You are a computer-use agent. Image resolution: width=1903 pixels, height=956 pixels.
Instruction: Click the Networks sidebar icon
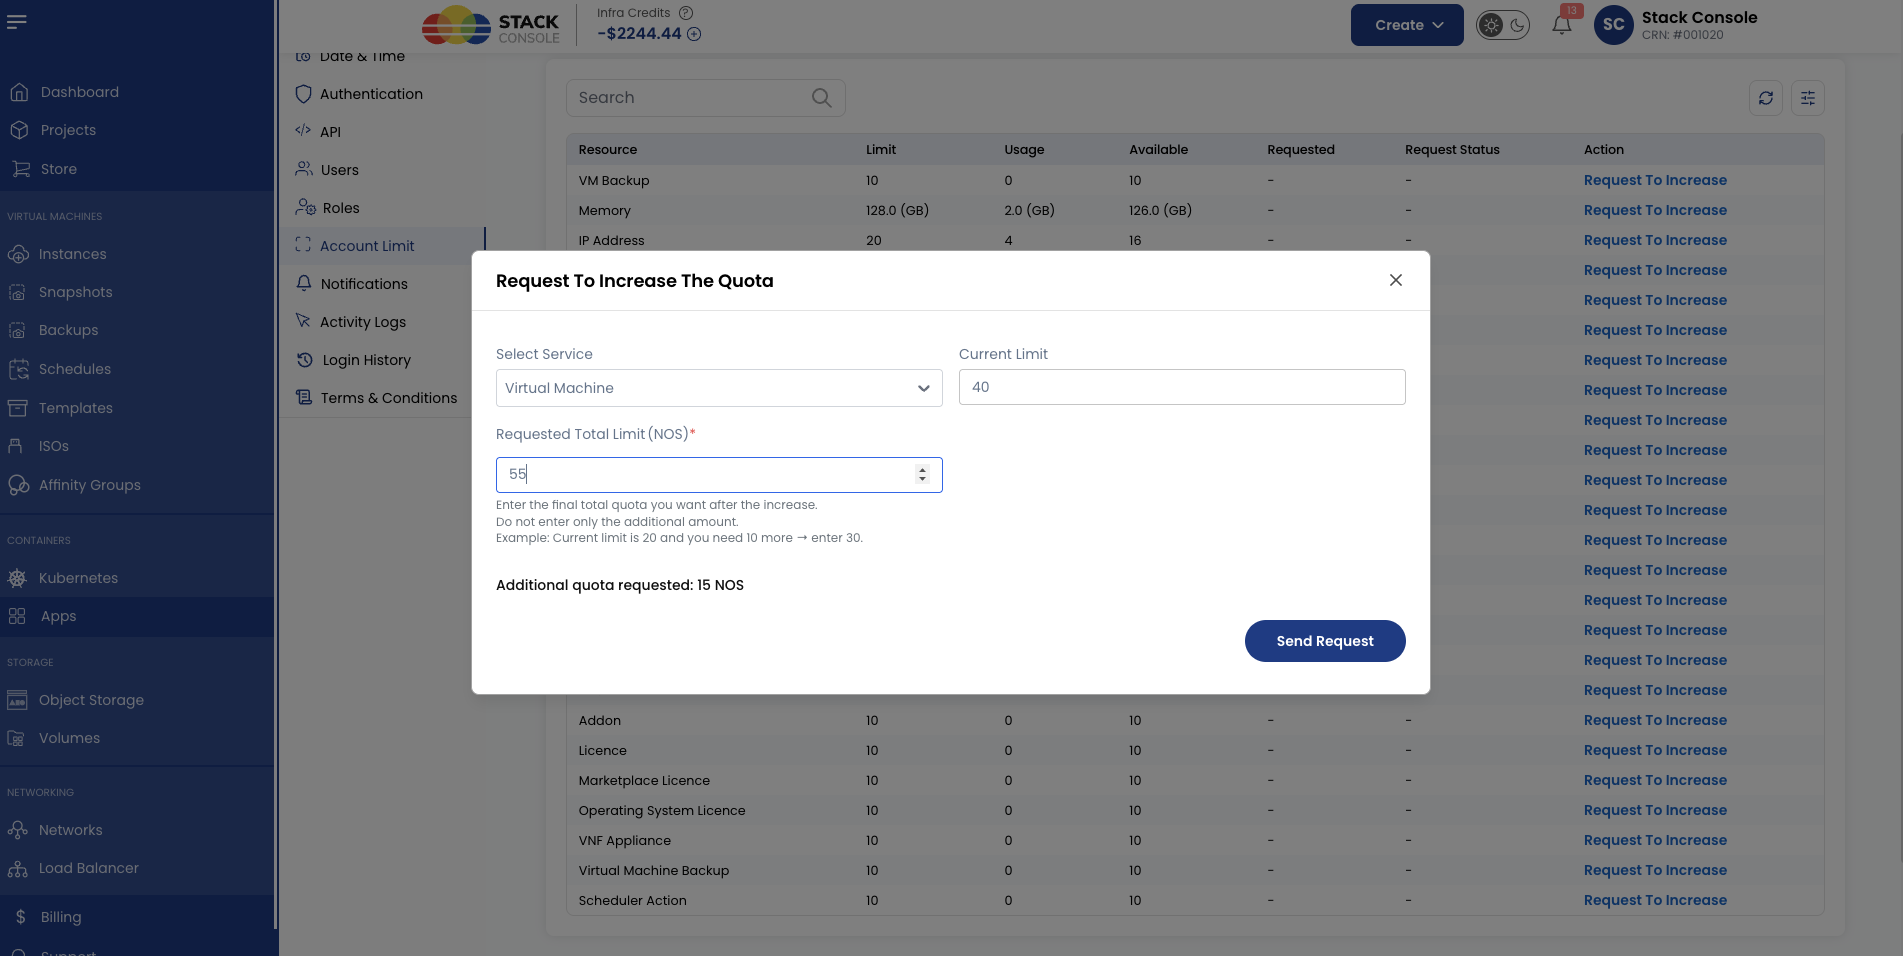coord(17,830)
